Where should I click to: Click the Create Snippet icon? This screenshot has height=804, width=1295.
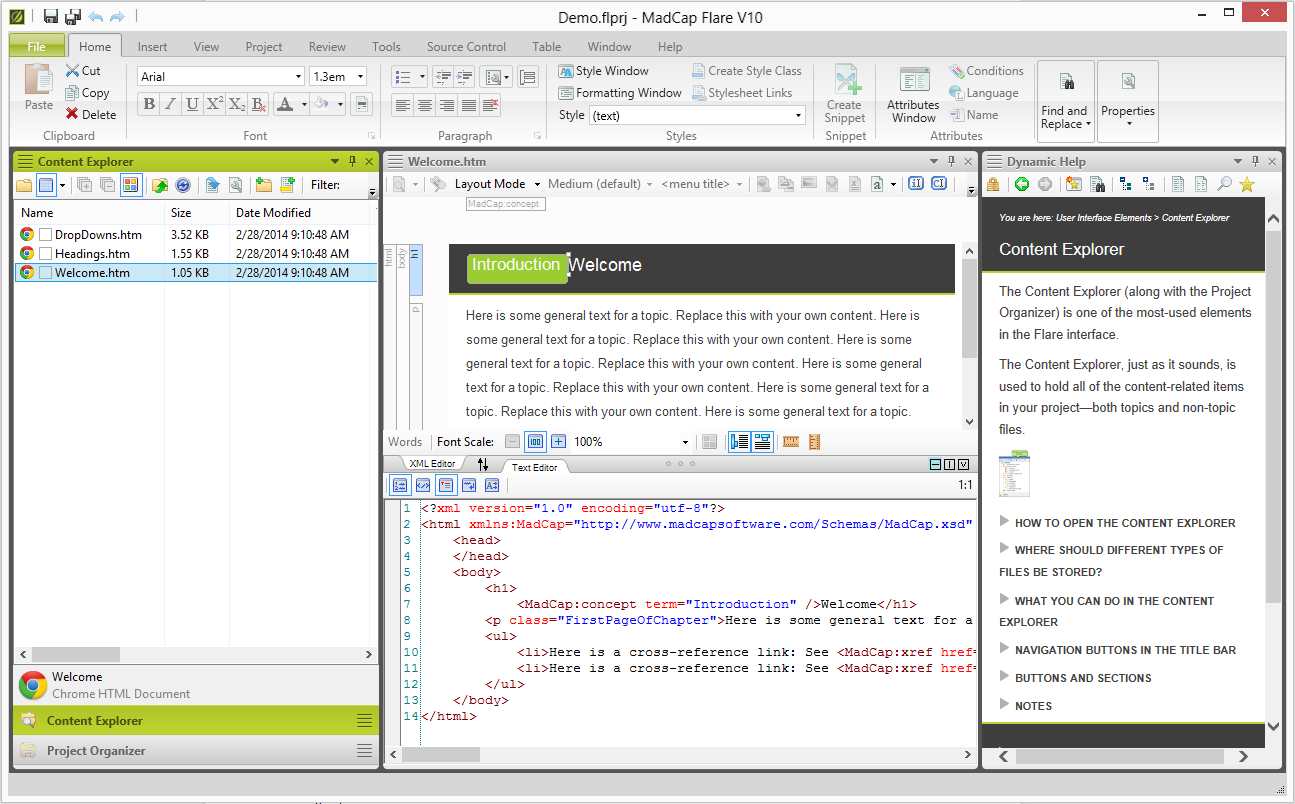pyautogui.click(x=847, y=80)
